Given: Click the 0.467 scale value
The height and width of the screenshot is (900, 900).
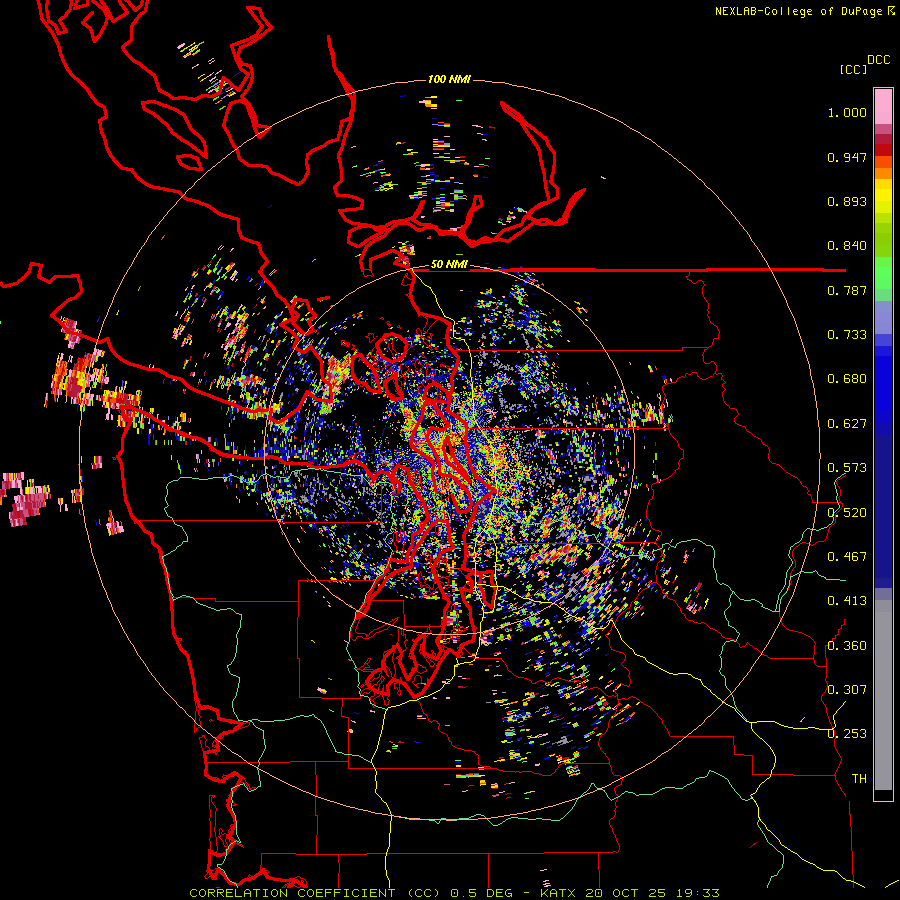Looking at the screenshot, I should (x=847, y=557).
